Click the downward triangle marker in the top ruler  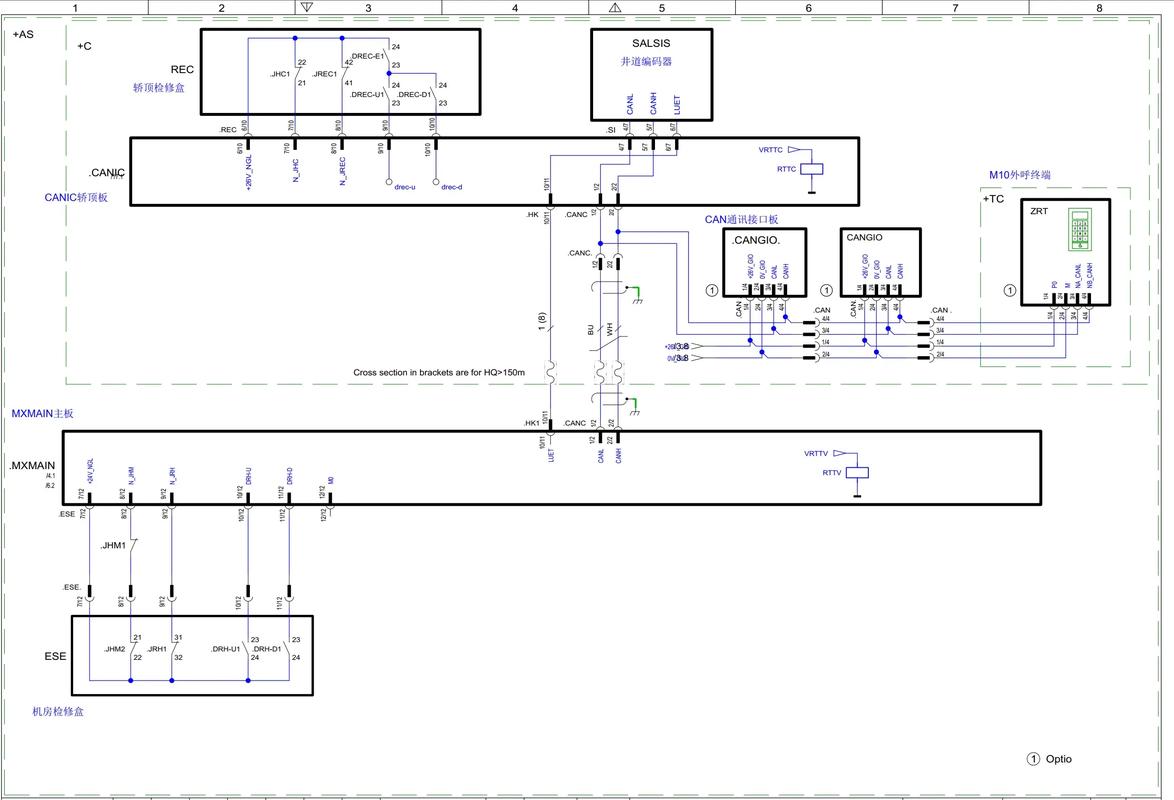tap(307, 7)
